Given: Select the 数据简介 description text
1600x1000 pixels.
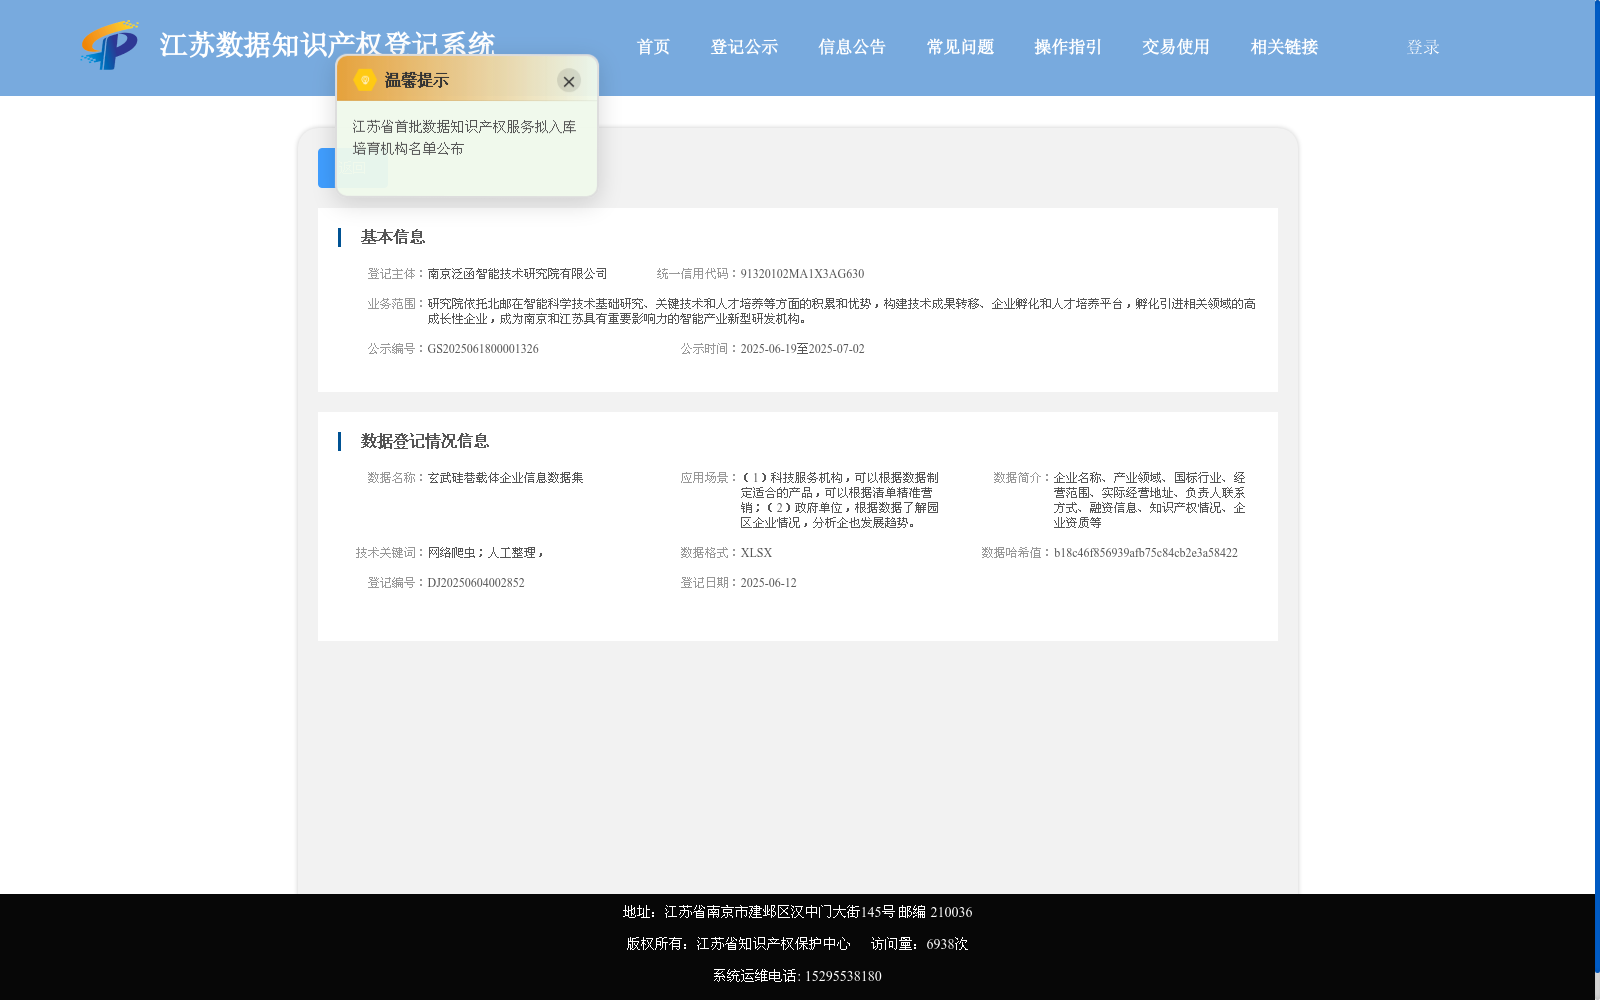Looking at the screenshot, I should 1149,500.
